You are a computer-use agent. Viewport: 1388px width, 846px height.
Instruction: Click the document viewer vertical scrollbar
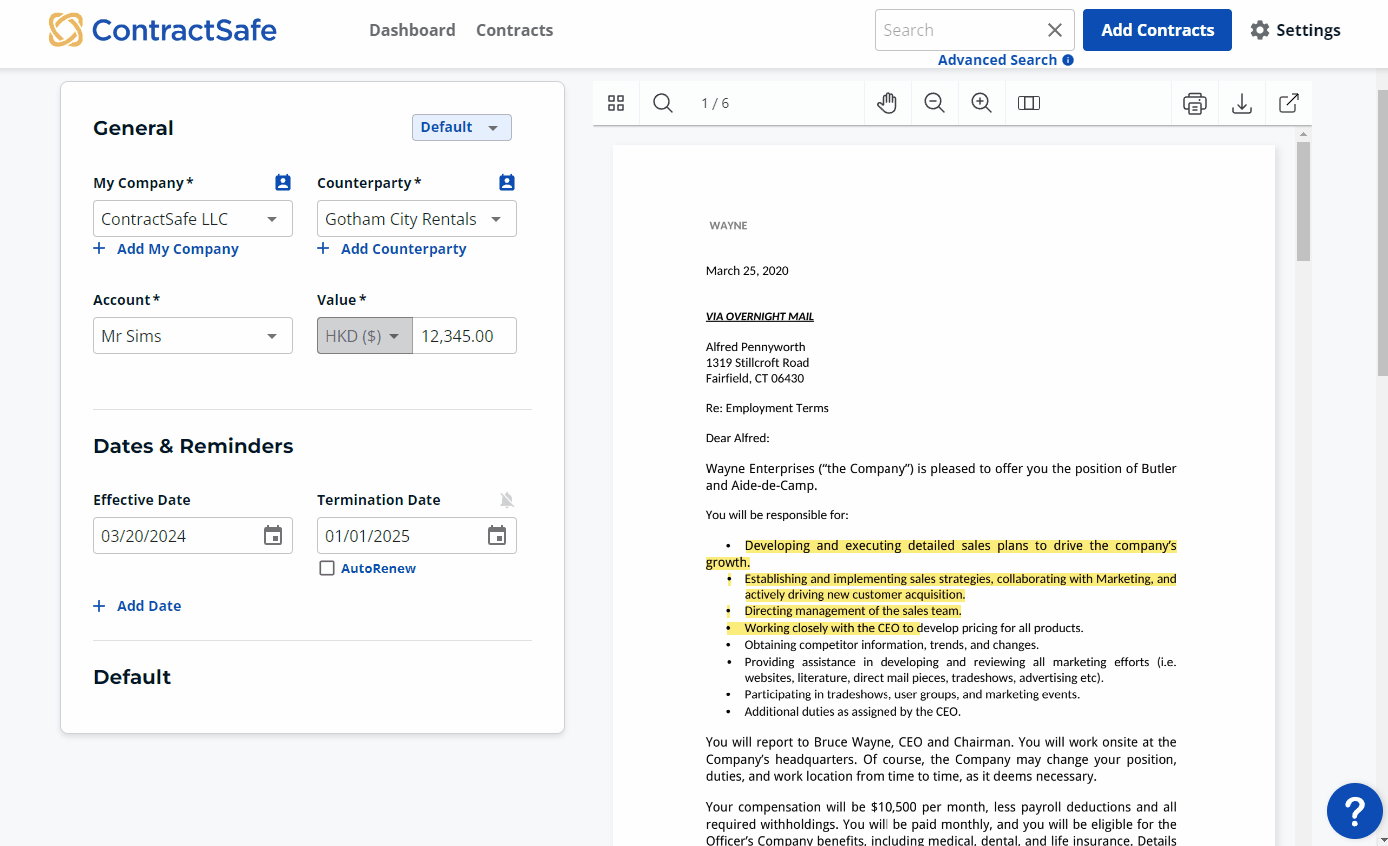tap(1303, 200)
